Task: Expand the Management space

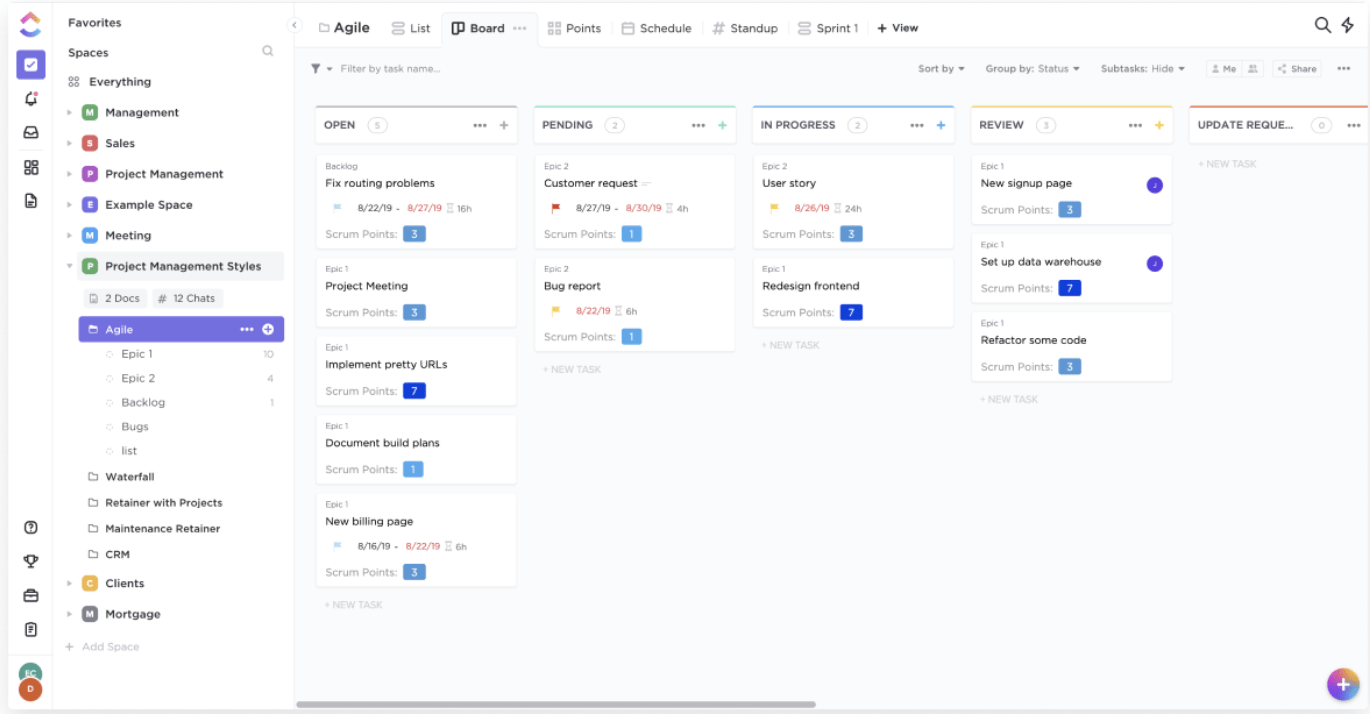Action: [69, 113]
